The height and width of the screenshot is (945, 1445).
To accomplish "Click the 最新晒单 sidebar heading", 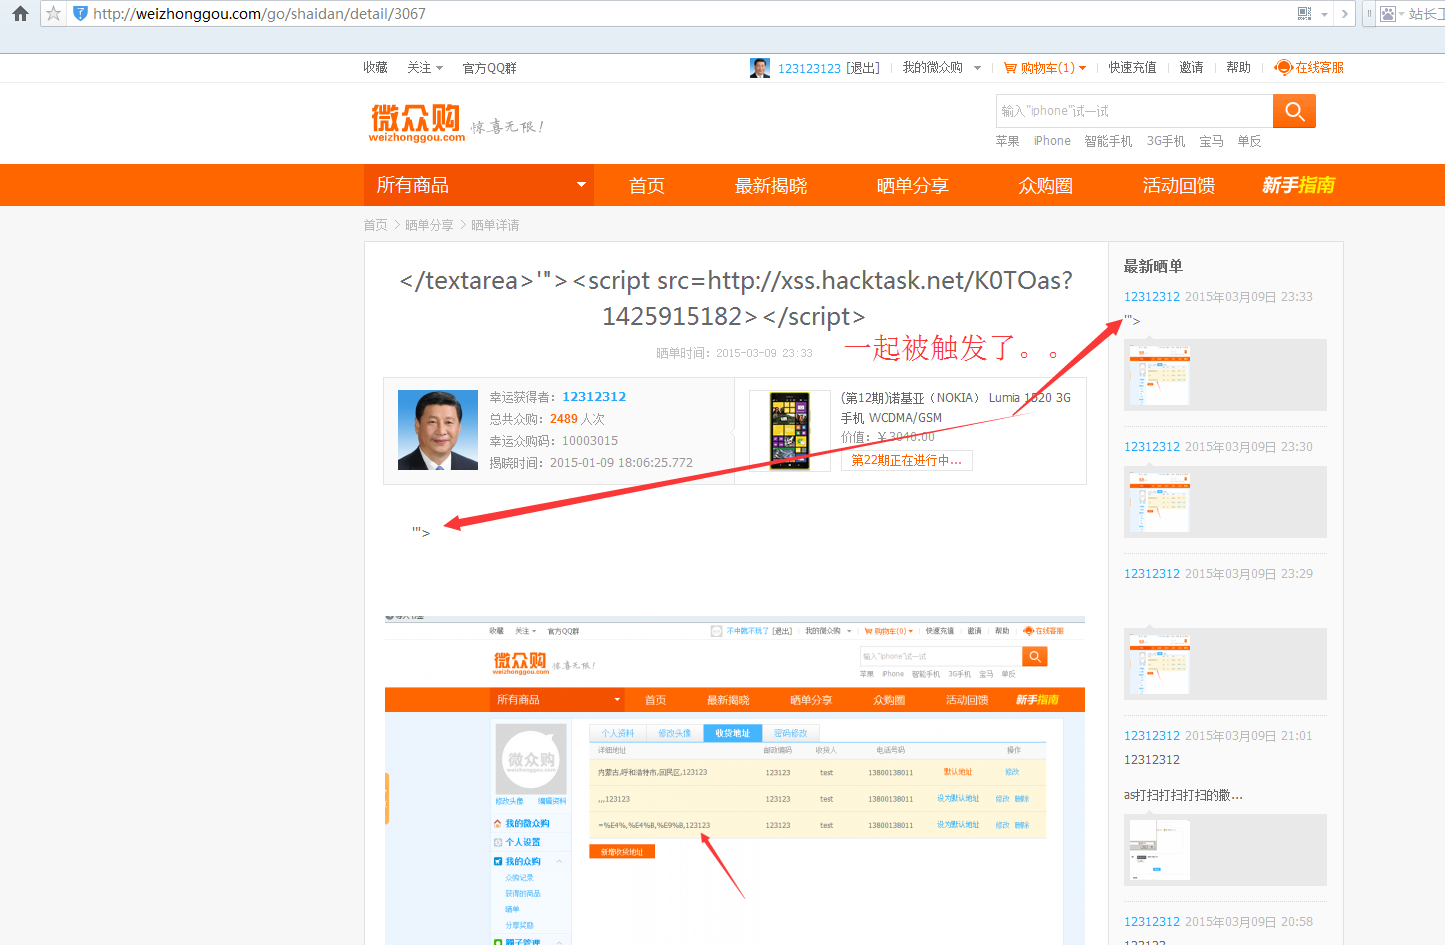I will (x=1153, y=266).
